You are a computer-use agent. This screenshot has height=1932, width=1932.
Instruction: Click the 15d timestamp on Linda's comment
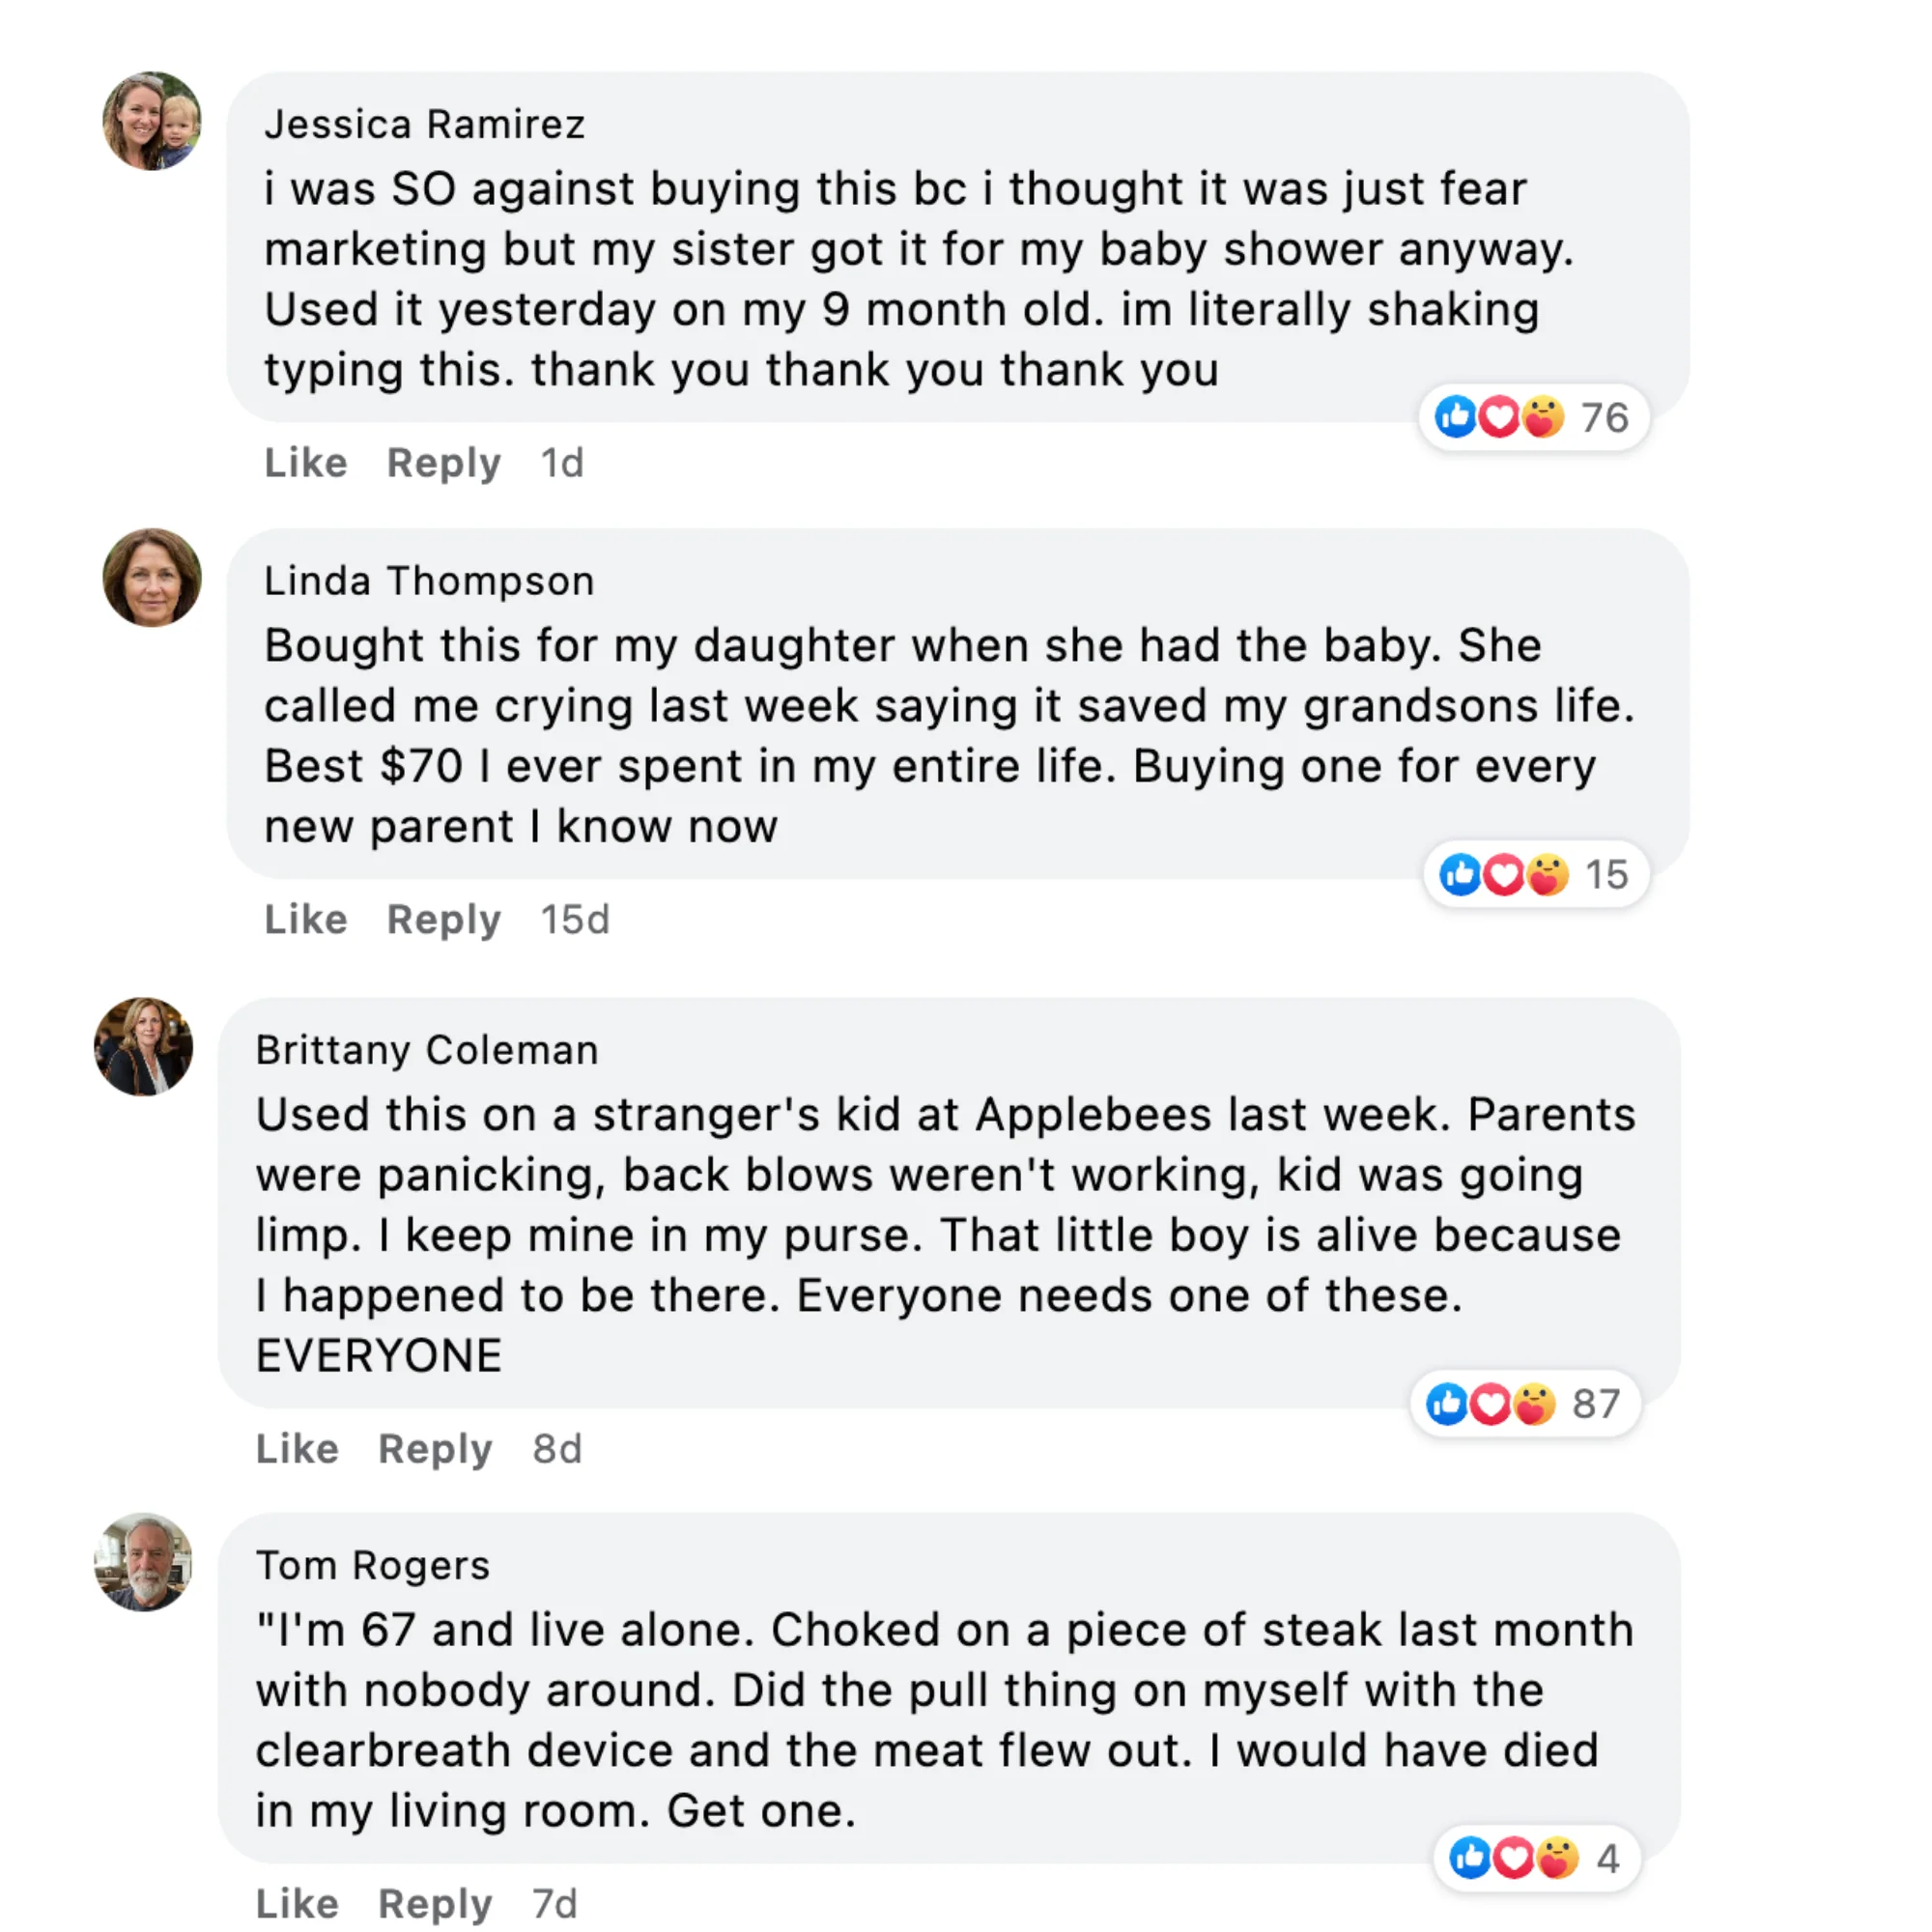click(575, 920)
